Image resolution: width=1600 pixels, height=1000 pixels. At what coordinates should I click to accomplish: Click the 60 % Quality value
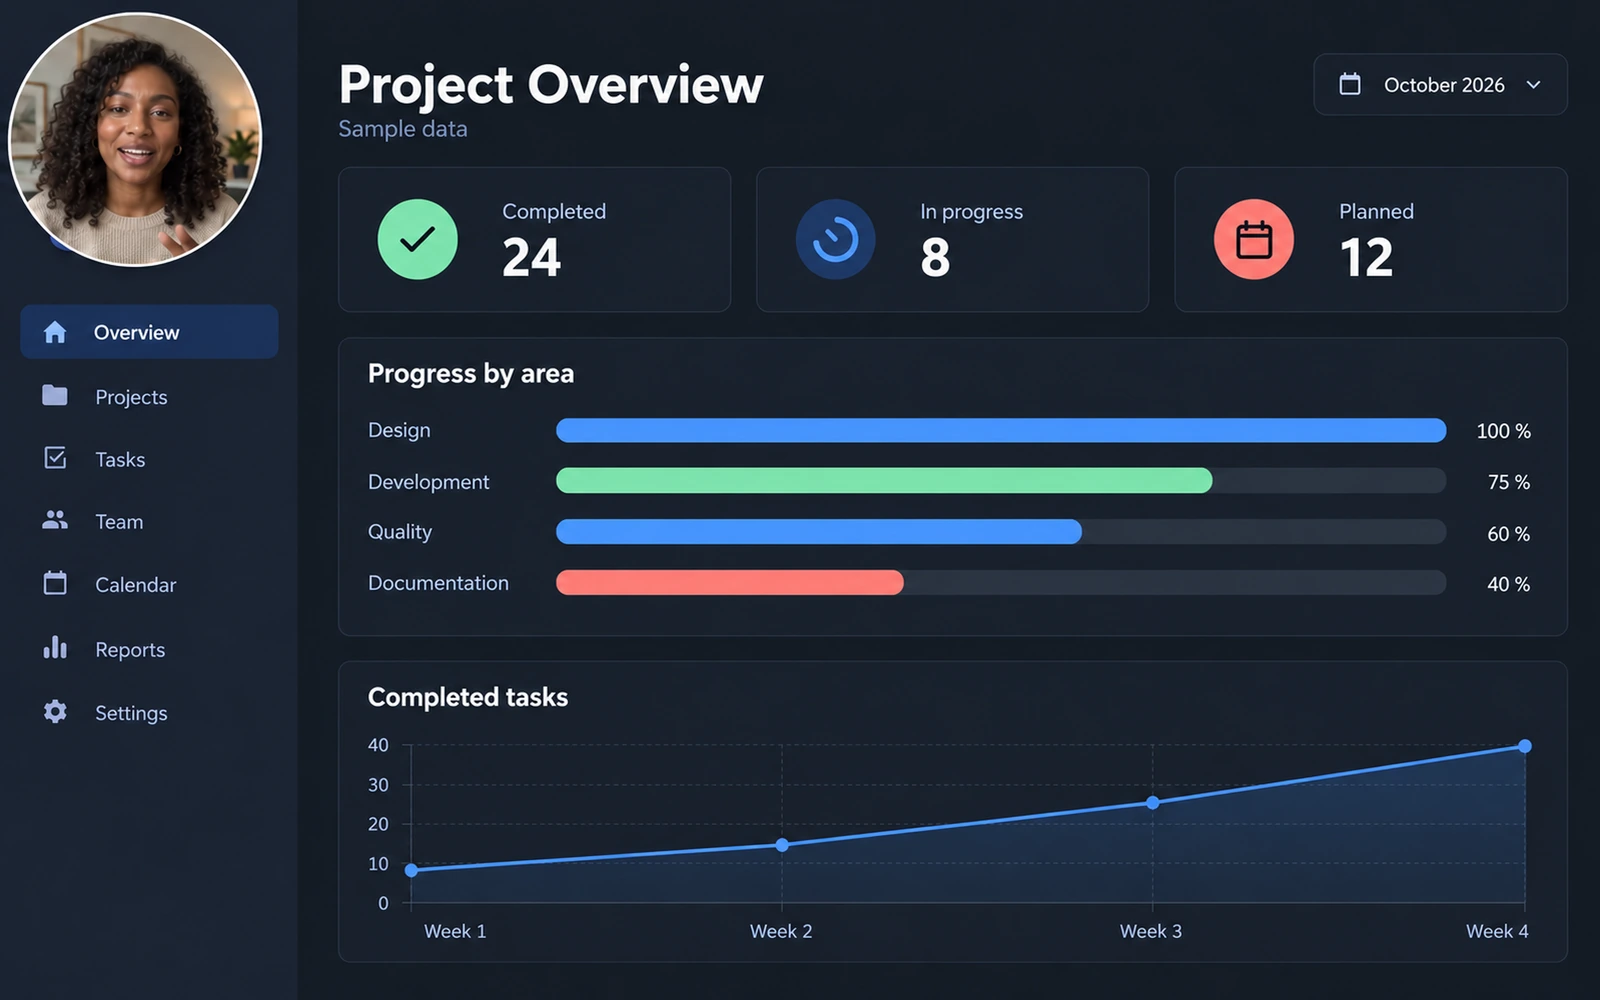tap(1509, 534)
